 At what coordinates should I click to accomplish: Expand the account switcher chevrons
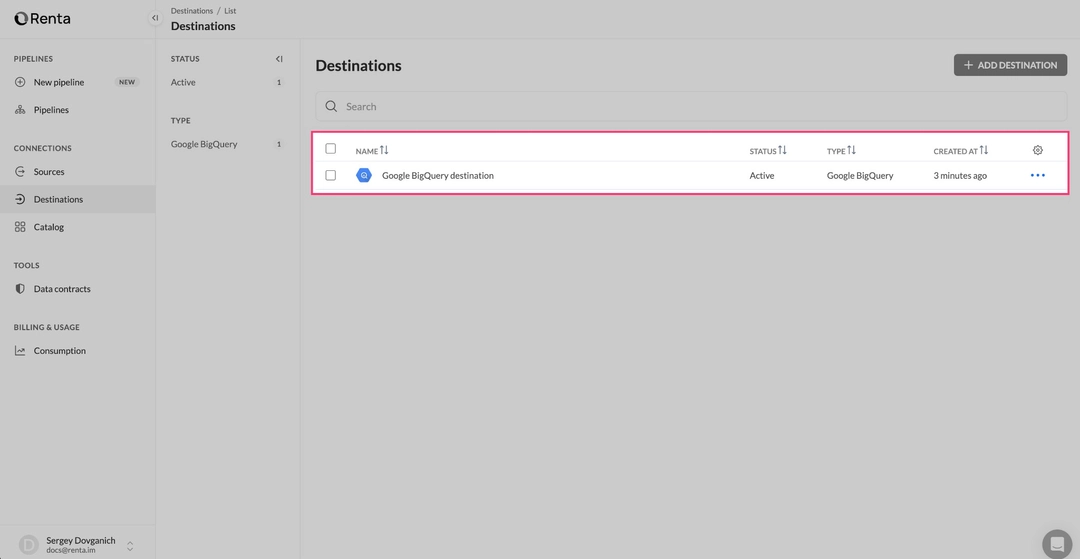[130, 546]
